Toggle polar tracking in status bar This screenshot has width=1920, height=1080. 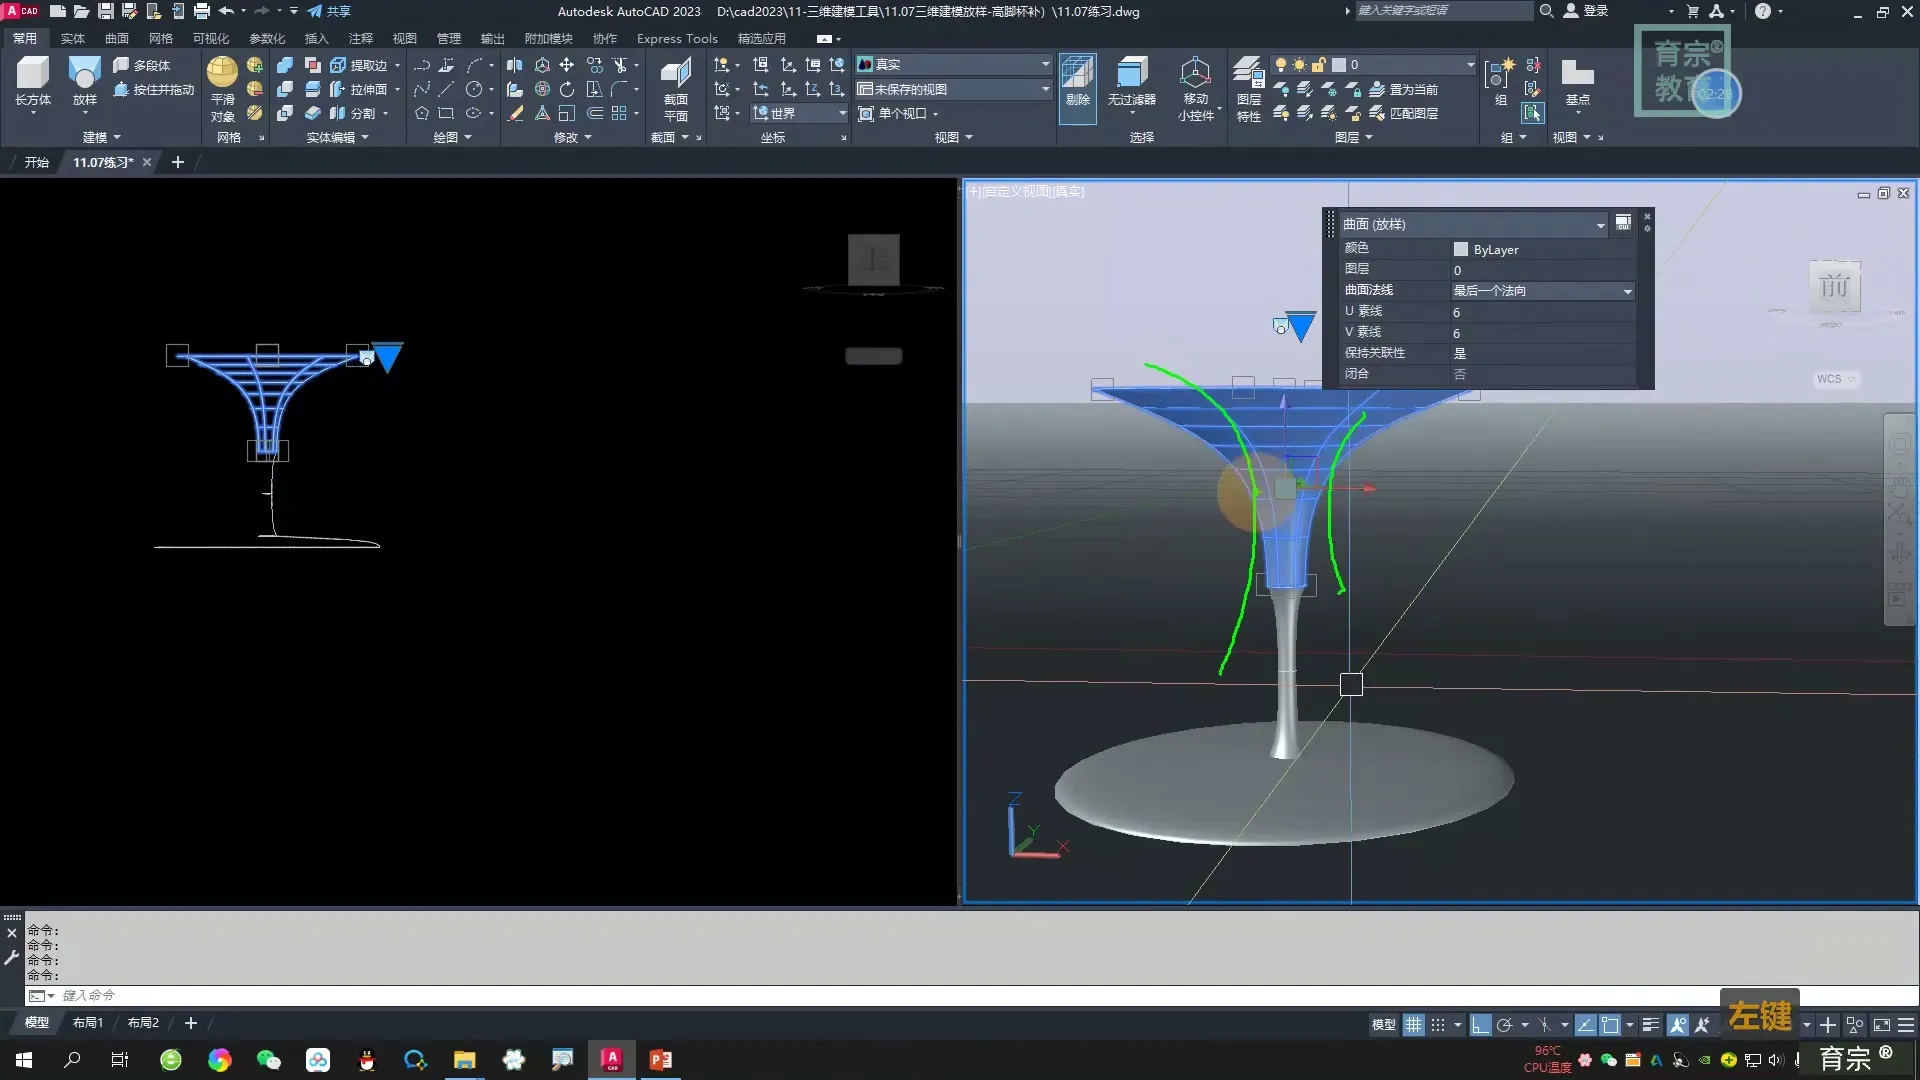[x=1504, y=1025]
